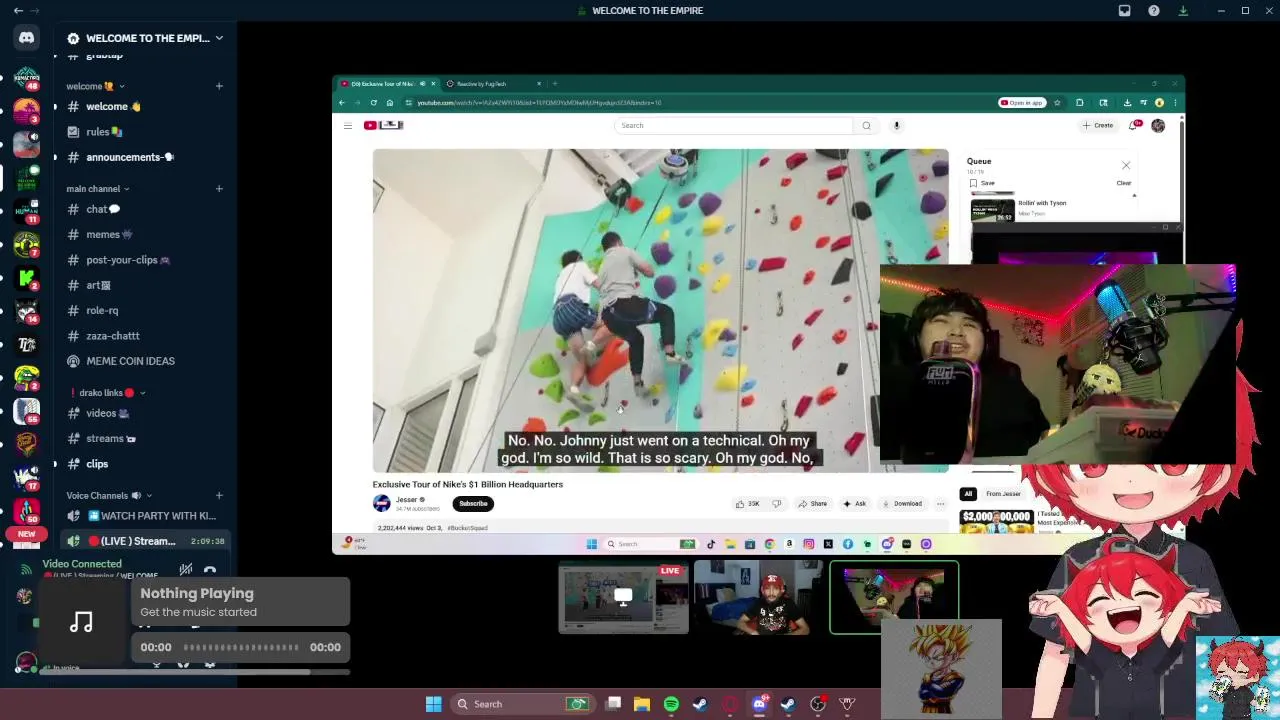Click the YouTube search magnifier button

pyautogui.click(x=866, y=125)
